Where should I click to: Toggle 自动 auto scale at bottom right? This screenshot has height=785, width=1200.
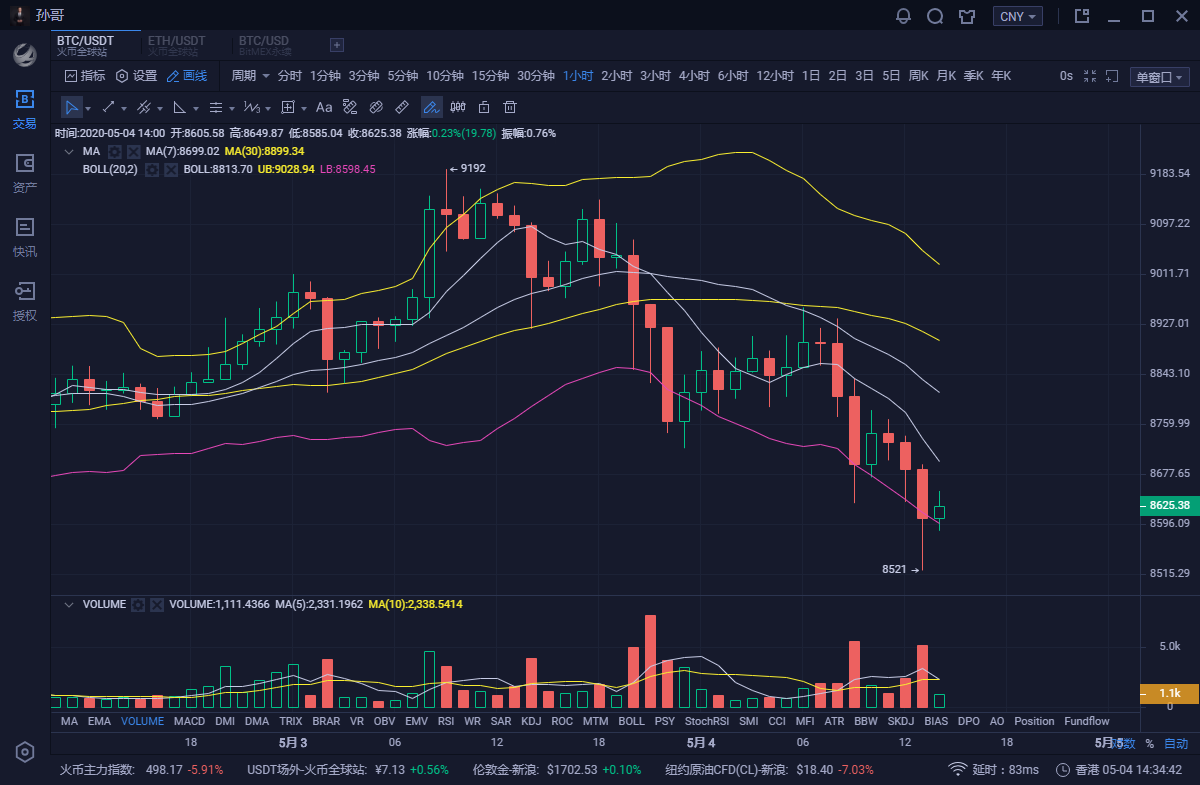[1176, 743]
